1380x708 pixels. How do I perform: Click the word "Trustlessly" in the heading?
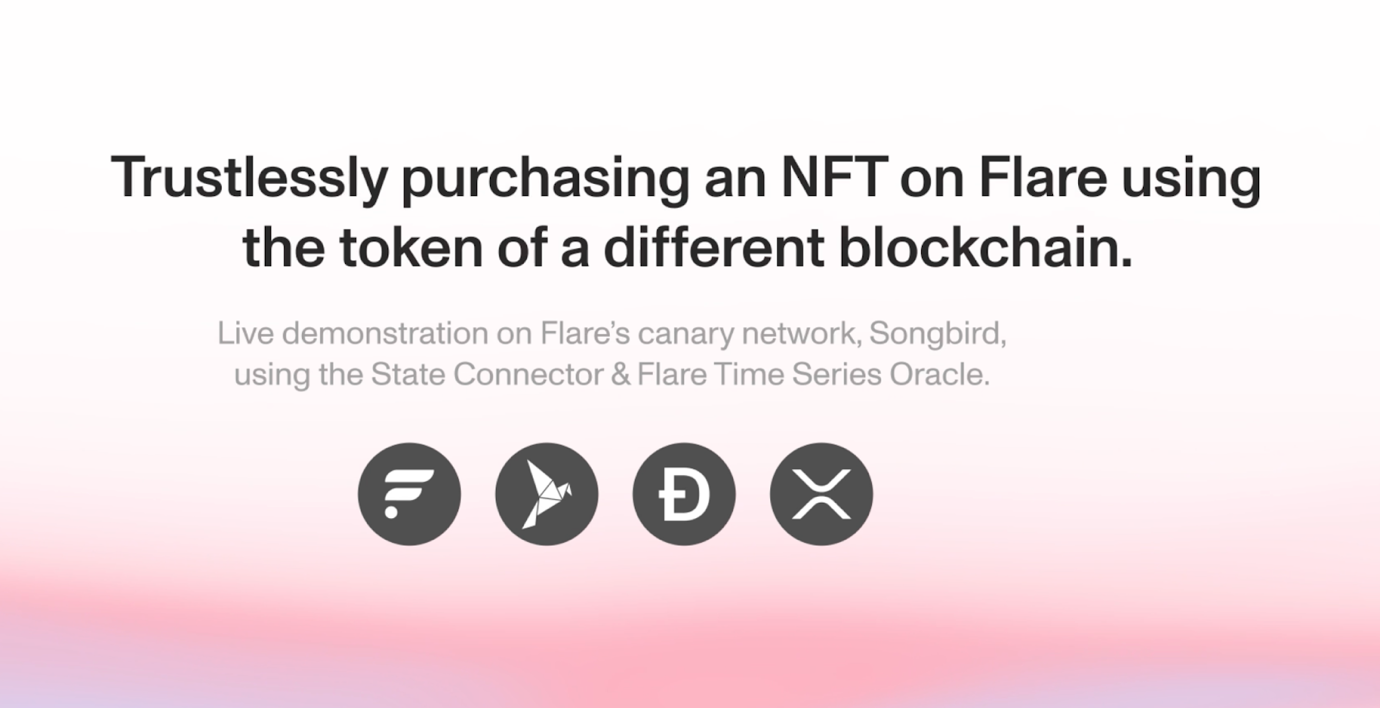[x=248, y=178]
